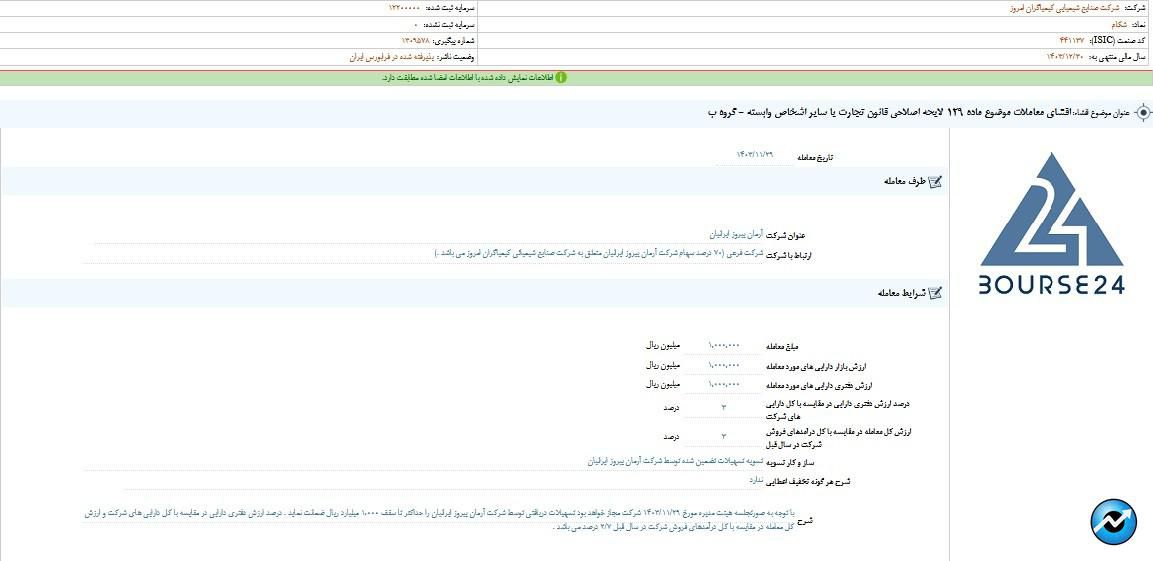Click the green info icon in the notice bar

(x=561, y=77)
